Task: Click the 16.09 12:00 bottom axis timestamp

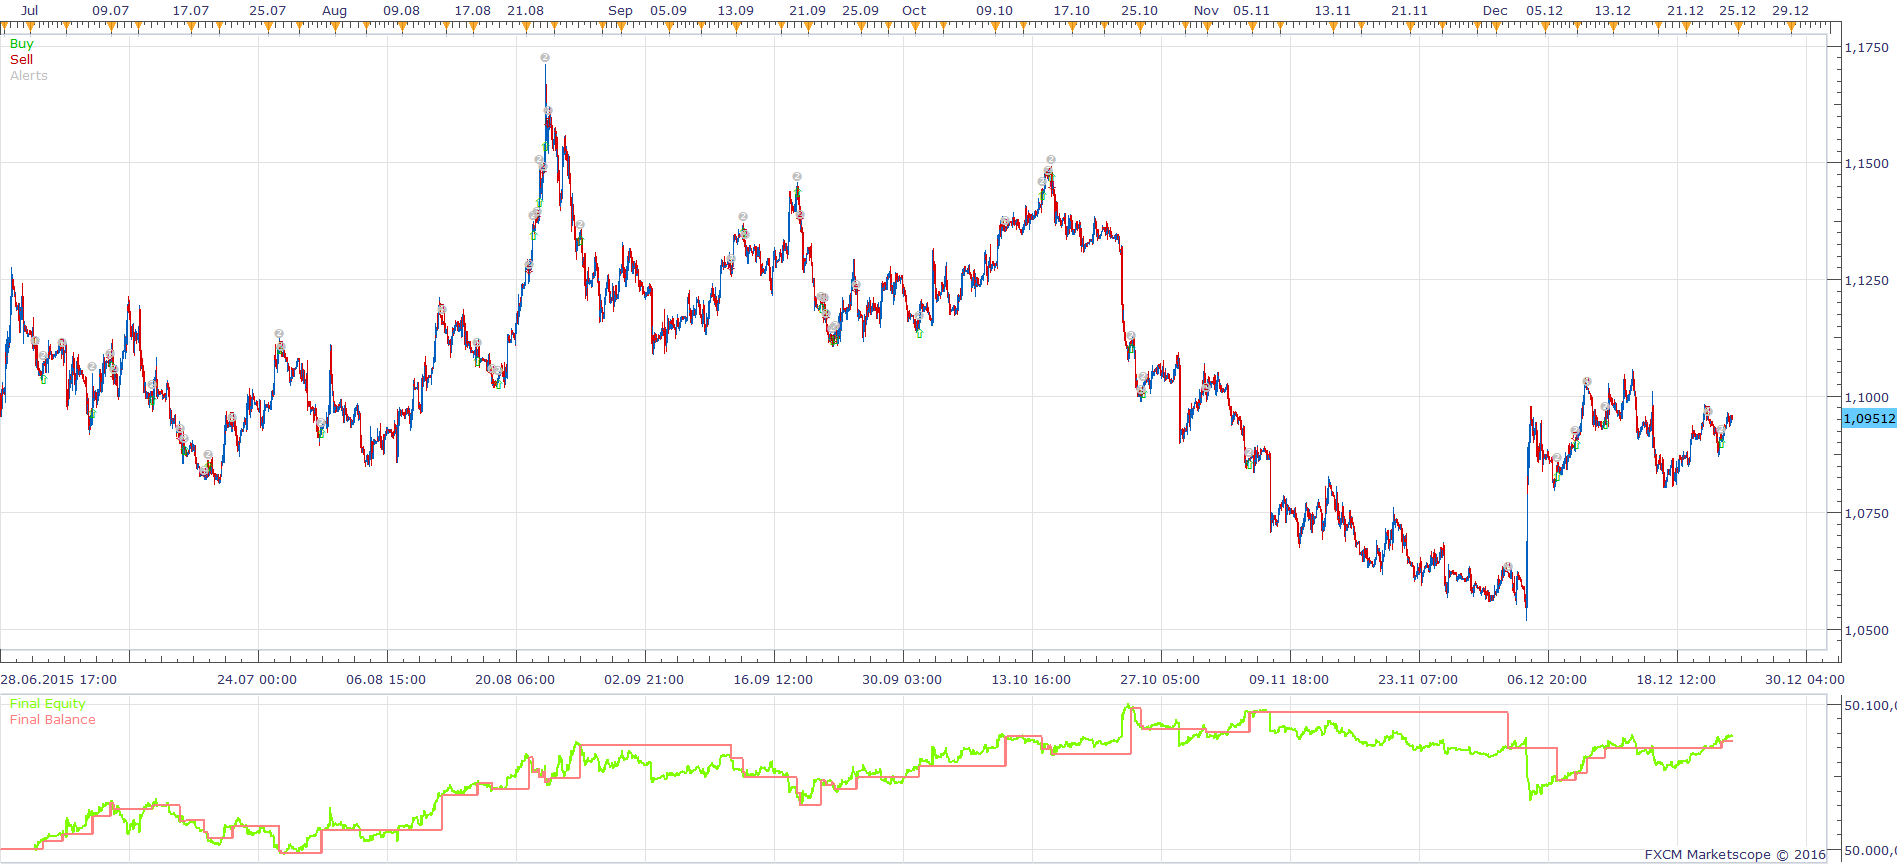Action: click(773, 680)
